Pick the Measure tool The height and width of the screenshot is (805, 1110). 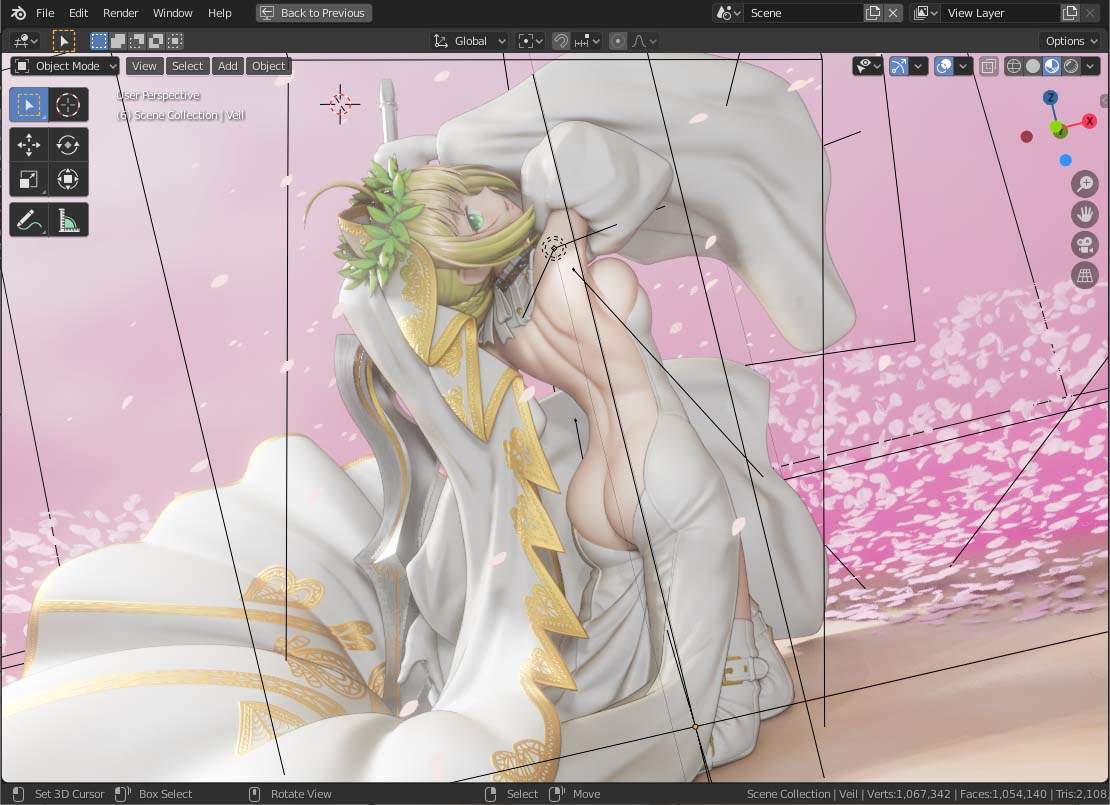coord(68,219)
